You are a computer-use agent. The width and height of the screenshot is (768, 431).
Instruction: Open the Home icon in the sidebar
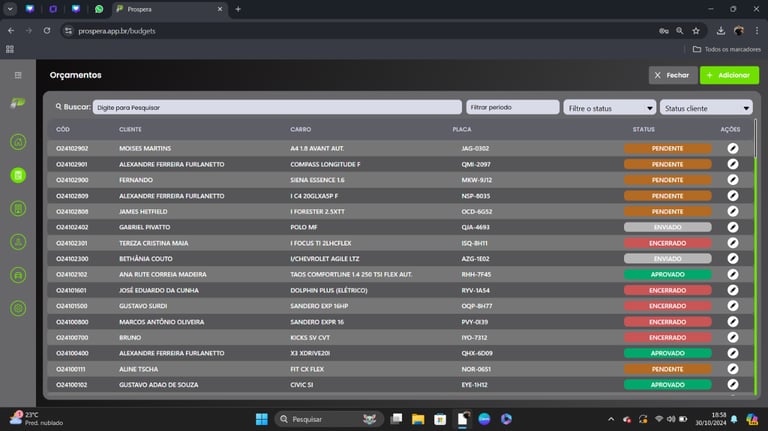click(x=18, y=142)
